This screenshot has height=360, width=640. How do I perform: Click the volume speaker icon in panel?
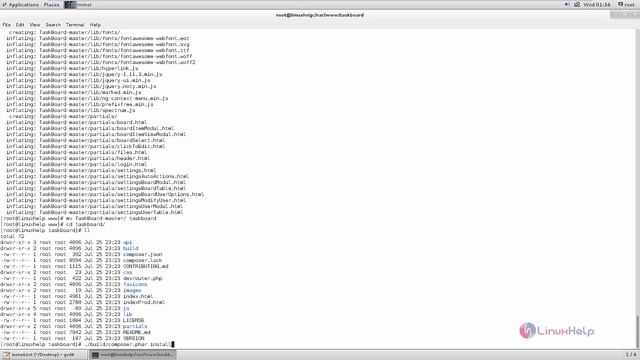[567, 4]
